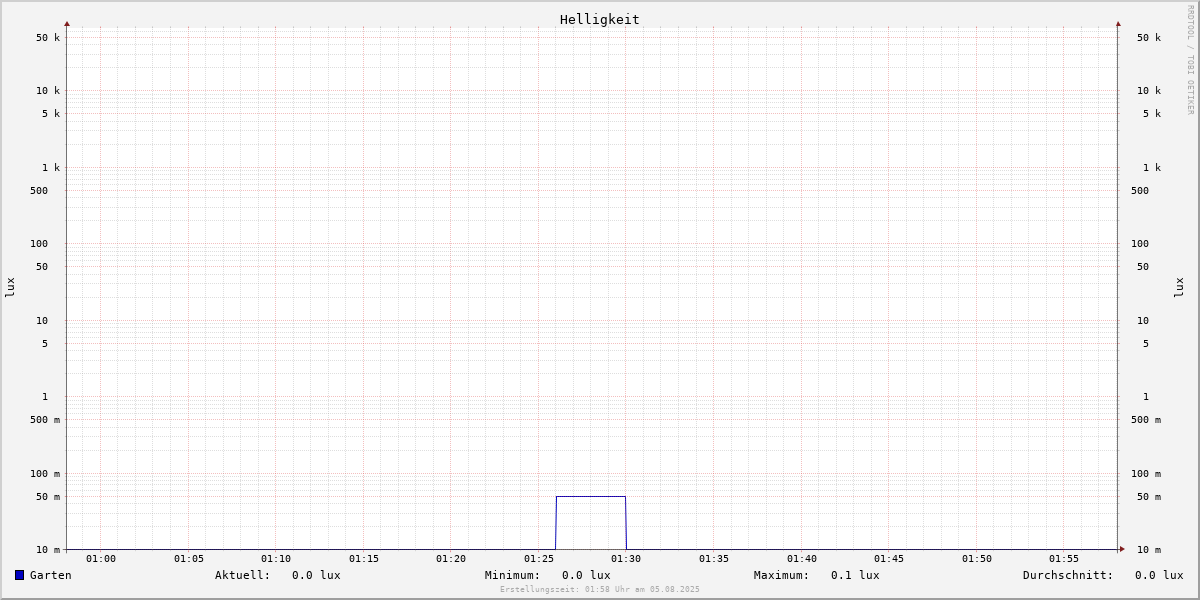Click the 01:25 time axis label
Screen dimensions: 1200x600
click(x=539, y=559)
